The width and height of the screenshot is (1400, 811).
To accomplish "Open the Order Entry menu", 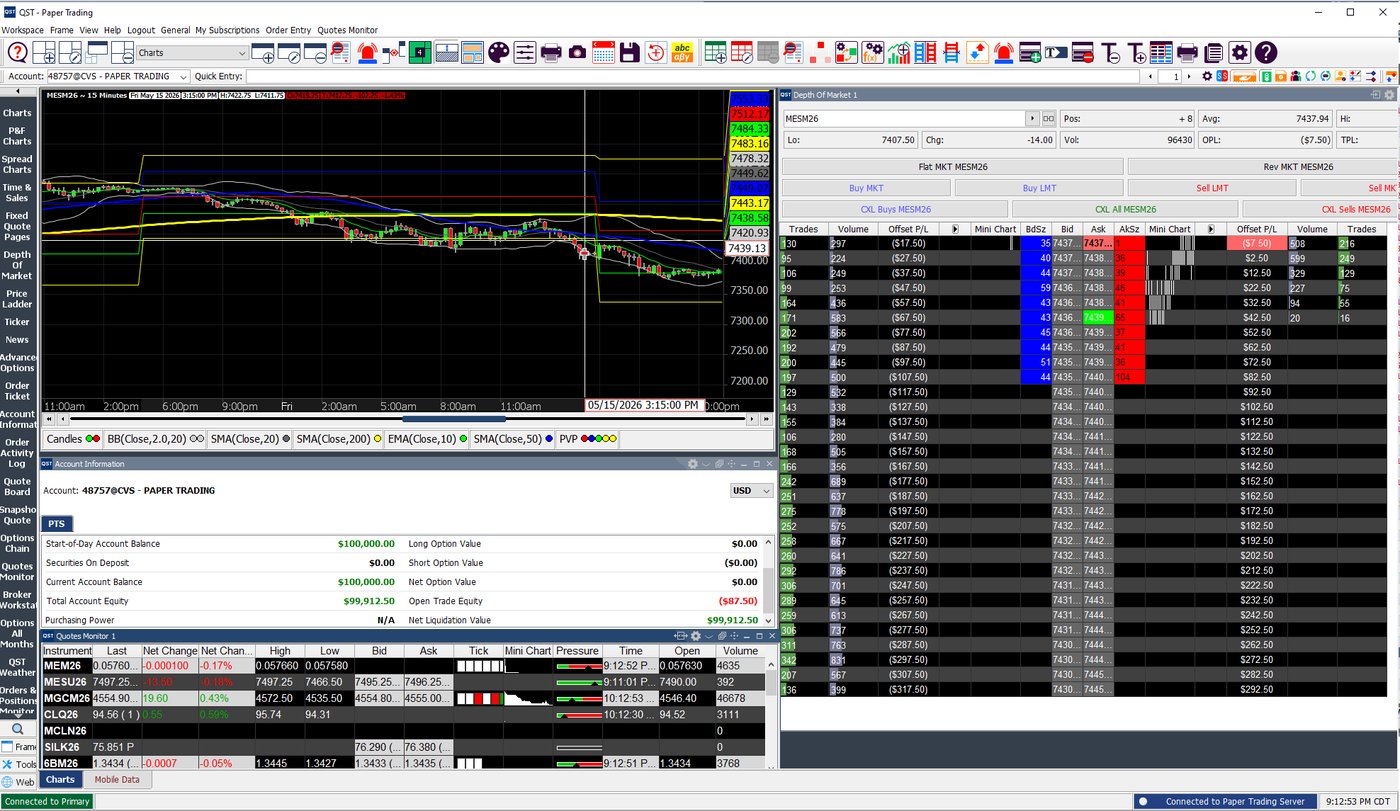I will 288,30.
